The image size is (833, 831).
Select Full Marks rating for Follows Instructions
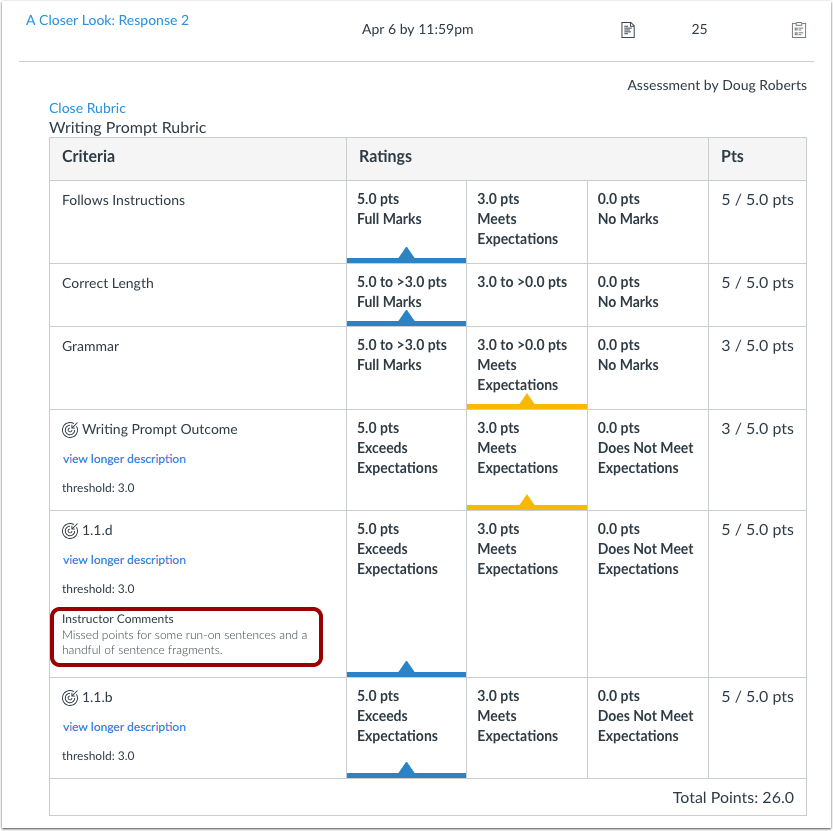coord(405,219)
